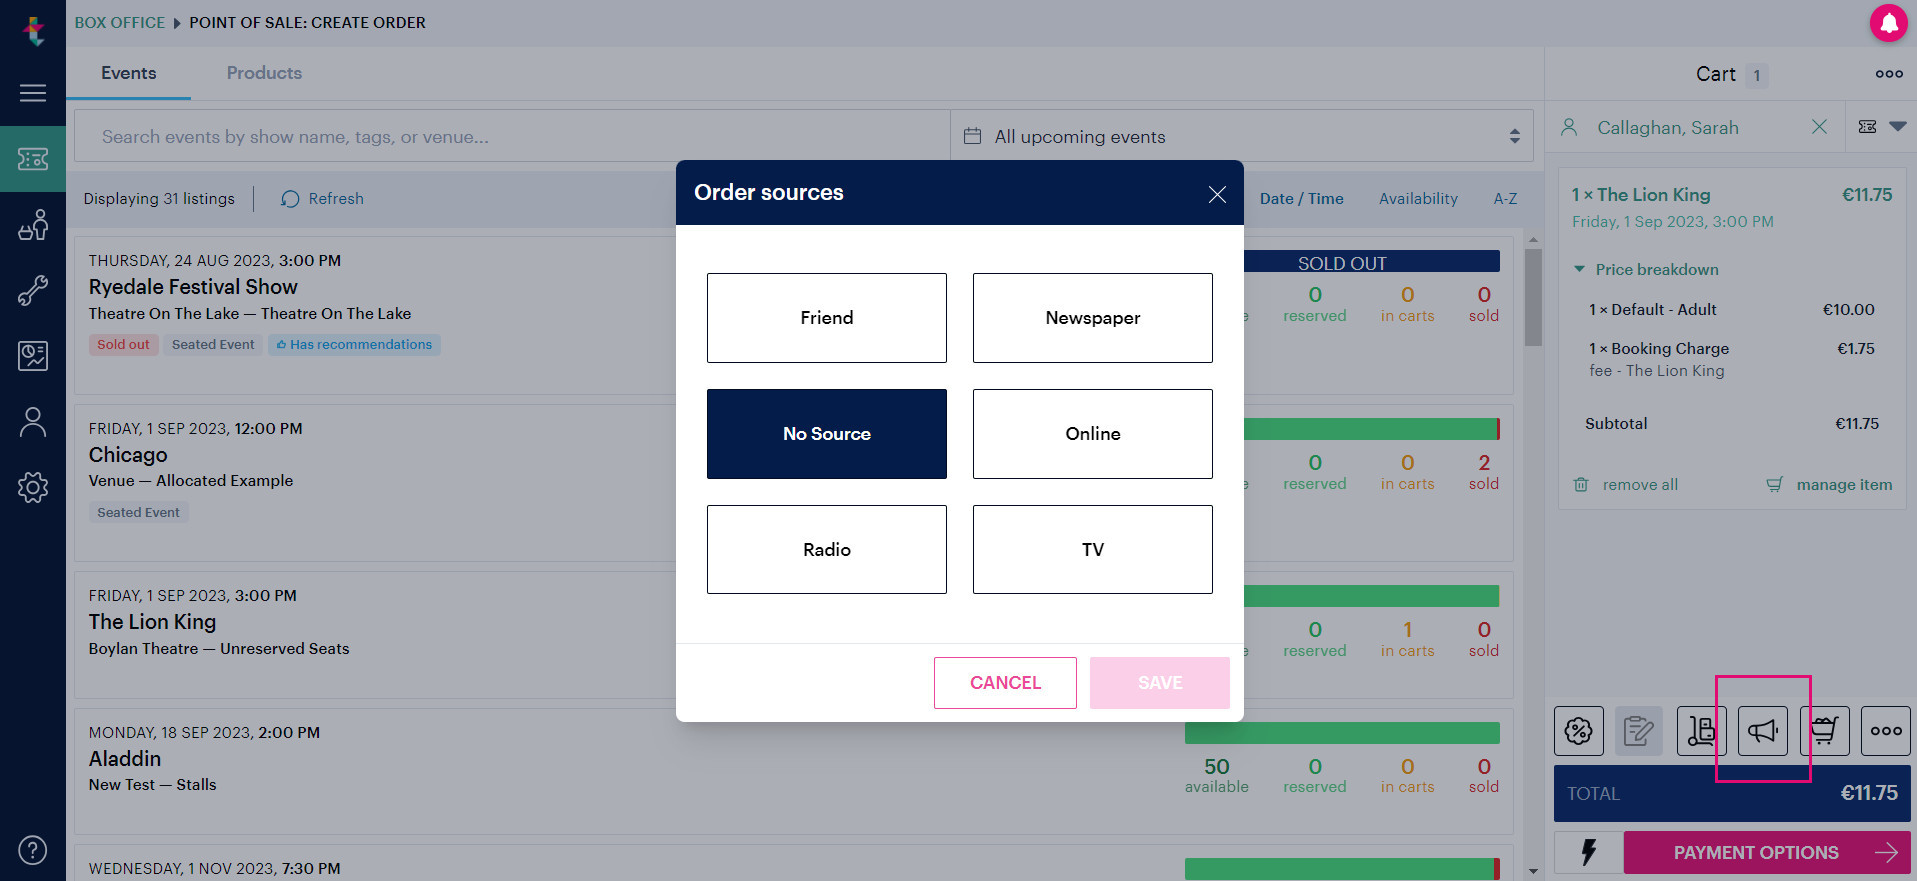This screenshot has height=881, width=1917.
Task: Select the Radio order source option
Action: pos(827,550)
